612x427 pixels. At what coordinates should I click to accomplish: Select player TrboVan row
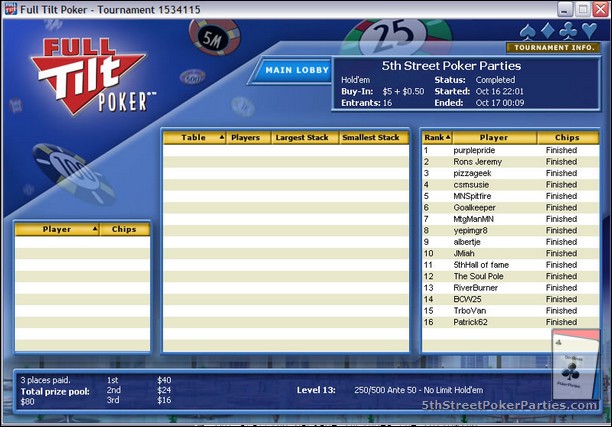(511, 311)
